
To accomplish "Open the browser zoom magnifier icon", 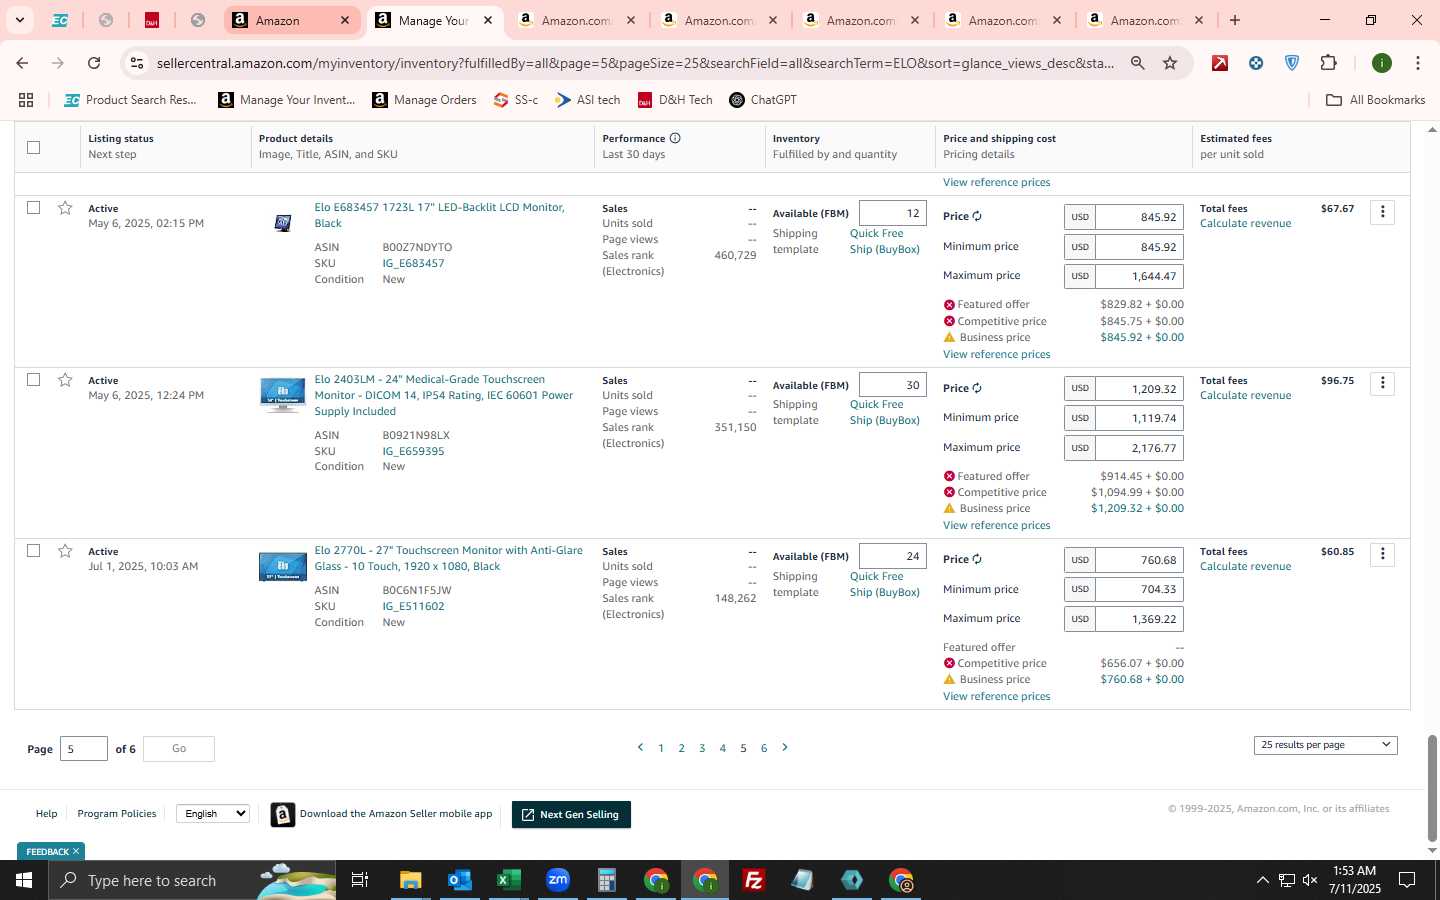I will [x=1138, y=63].
